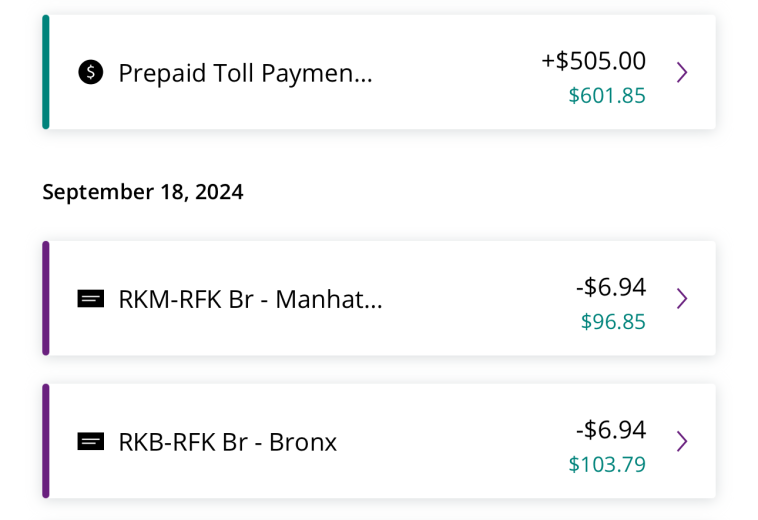Click the -$6.94 amount on Manhattan toll
This screenshot has width=758, height=520.
click(611, 287)
